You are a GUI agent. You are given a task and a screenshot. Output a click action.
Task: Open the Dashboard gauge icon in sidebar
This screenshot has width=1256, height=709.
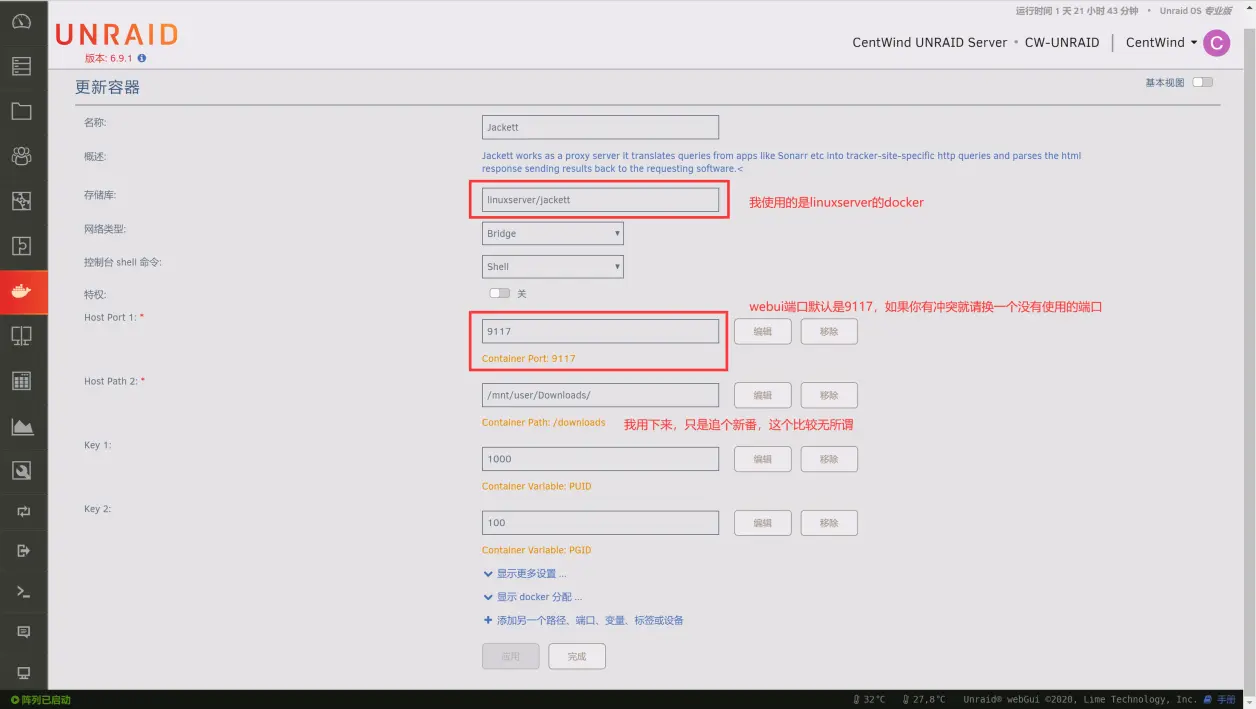pos(22,22)
